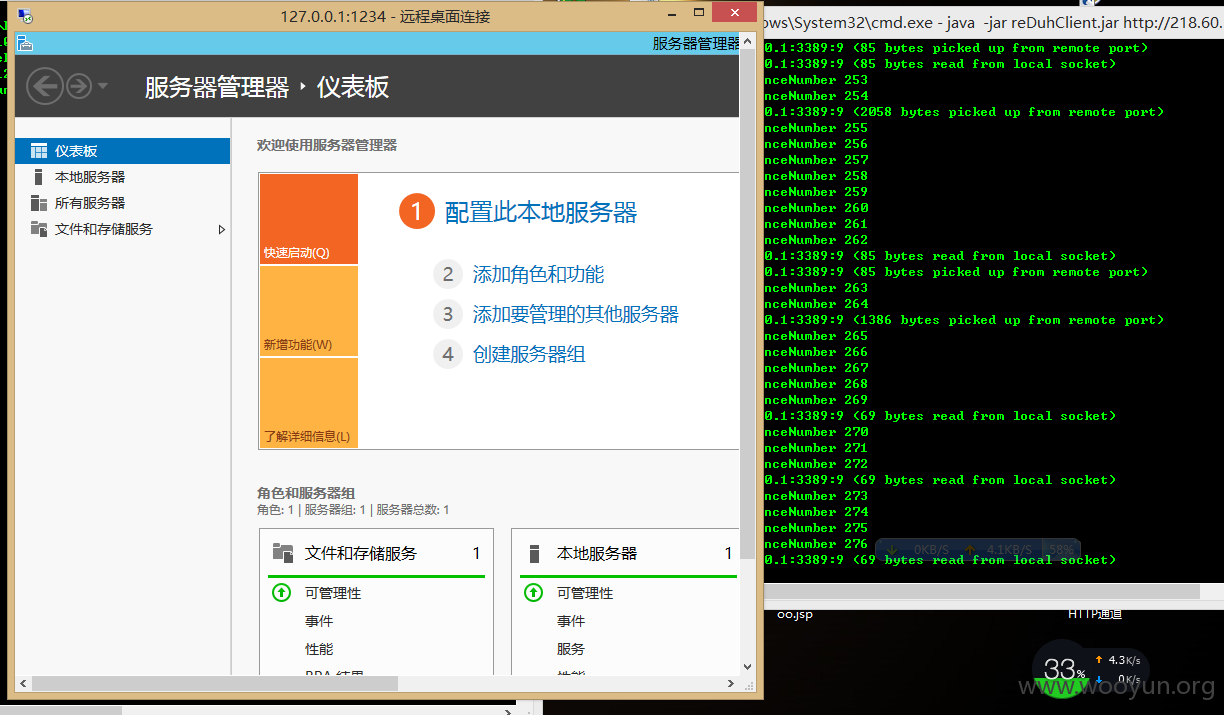The width and height of the screenshot is (1224, 715).
Task: Click the 文件和存储服务 folder icon in sidebar
Action: pyautogui.click(x=39, y=229)
